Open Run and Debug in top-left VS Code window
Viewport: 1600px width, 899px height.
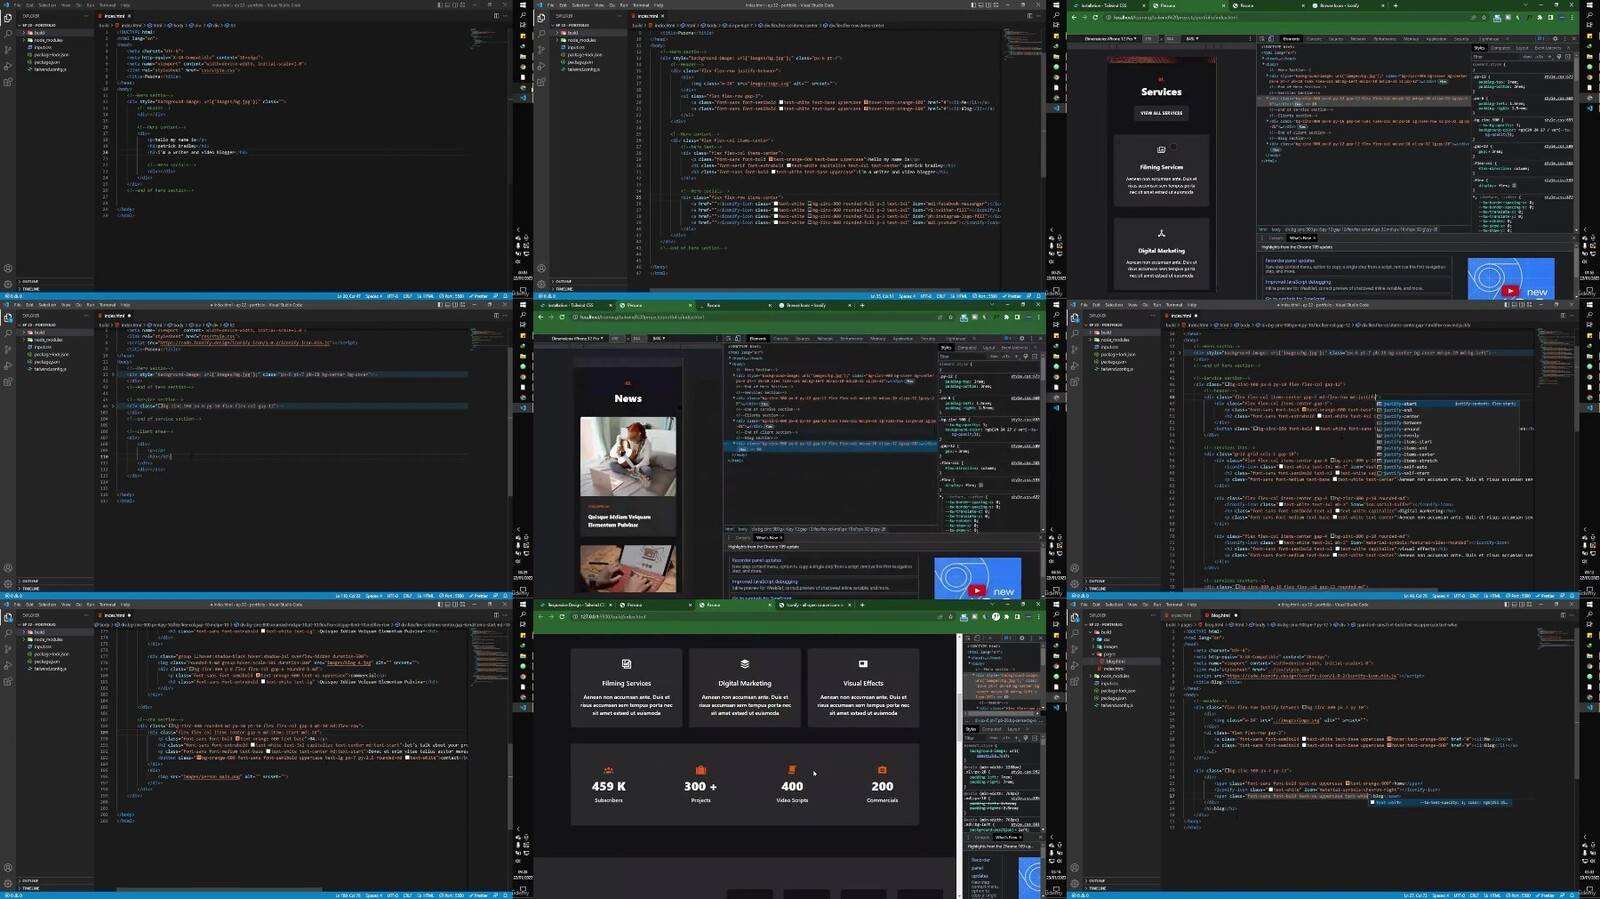[x=8, y=65]
